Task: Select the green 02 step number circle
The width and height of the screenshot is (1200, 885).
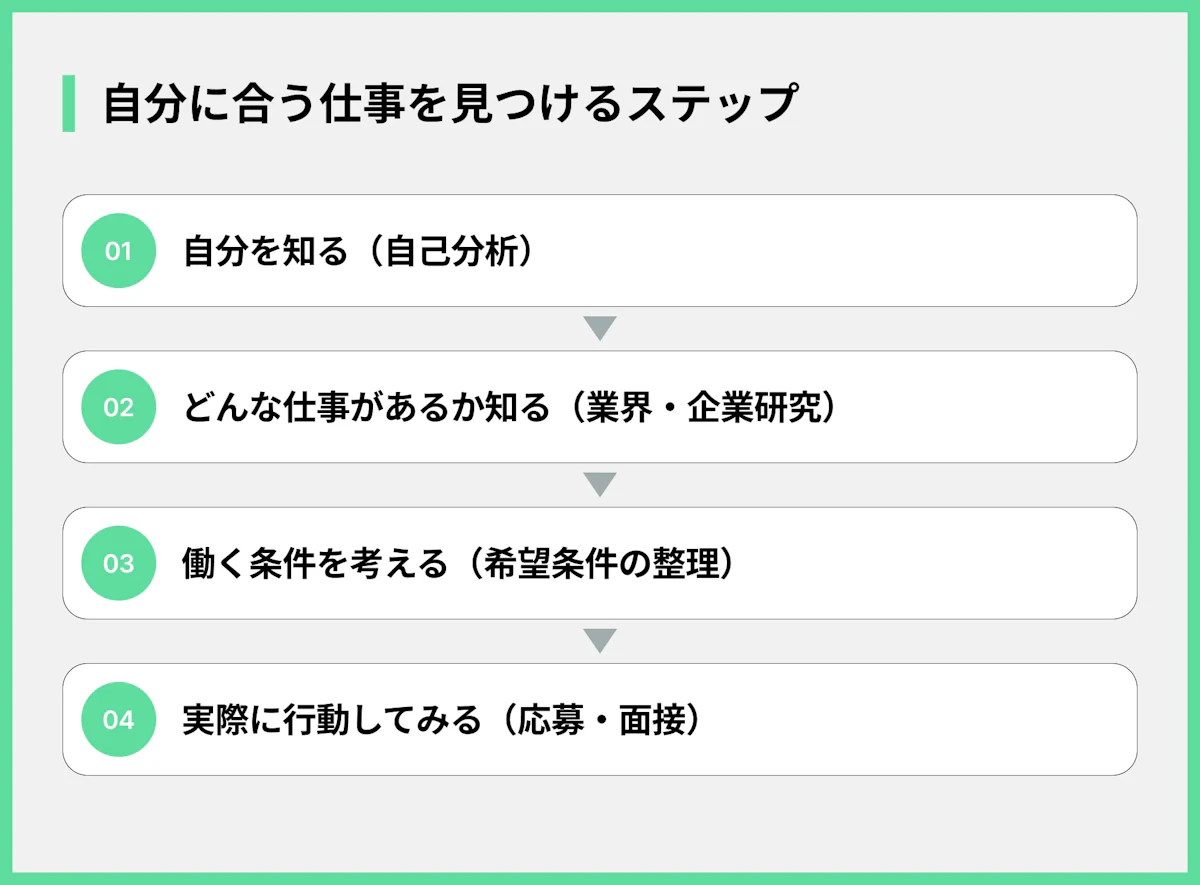Action: pos(119,407)
